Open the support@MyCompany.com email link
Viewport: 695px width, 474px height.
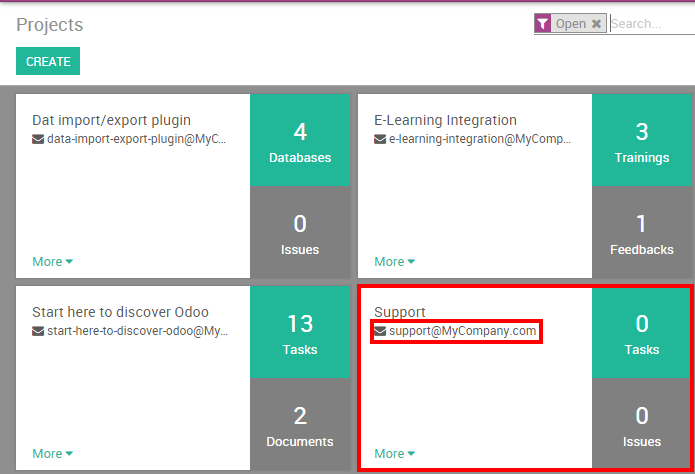(462, 331)
